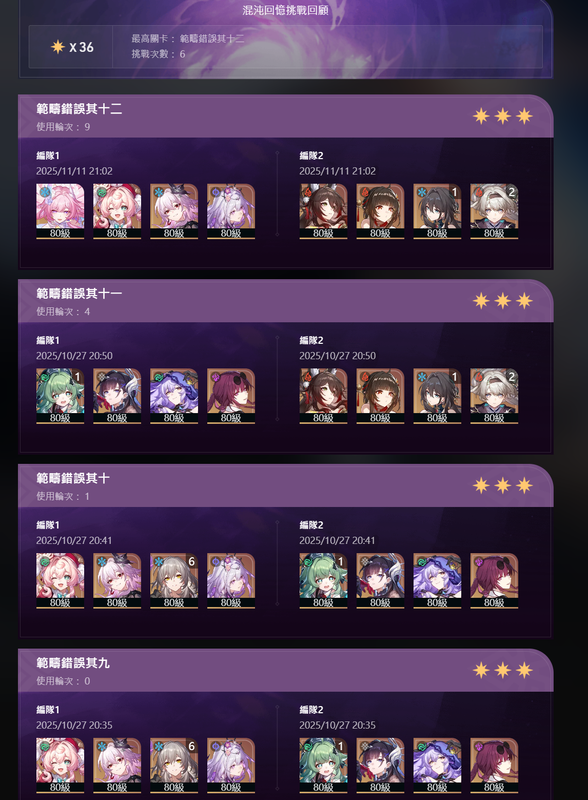Click the 混沌回憶挑戰回顧 page title
588x800 pixels.
[x=285, y=10]
